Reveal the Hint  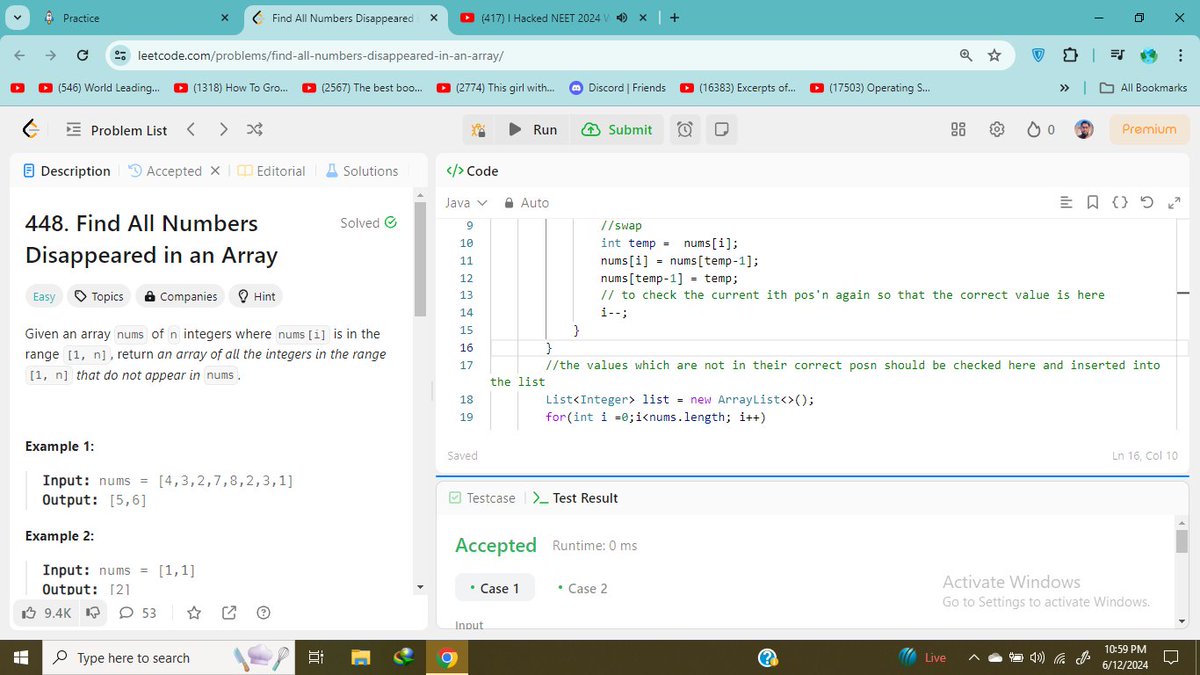(x=255, y=296)
